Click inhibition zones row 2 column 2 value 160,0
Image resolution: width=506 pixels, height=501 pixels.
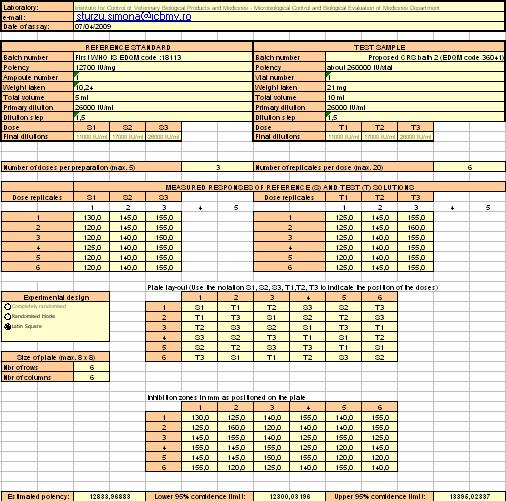coord(235,427)
